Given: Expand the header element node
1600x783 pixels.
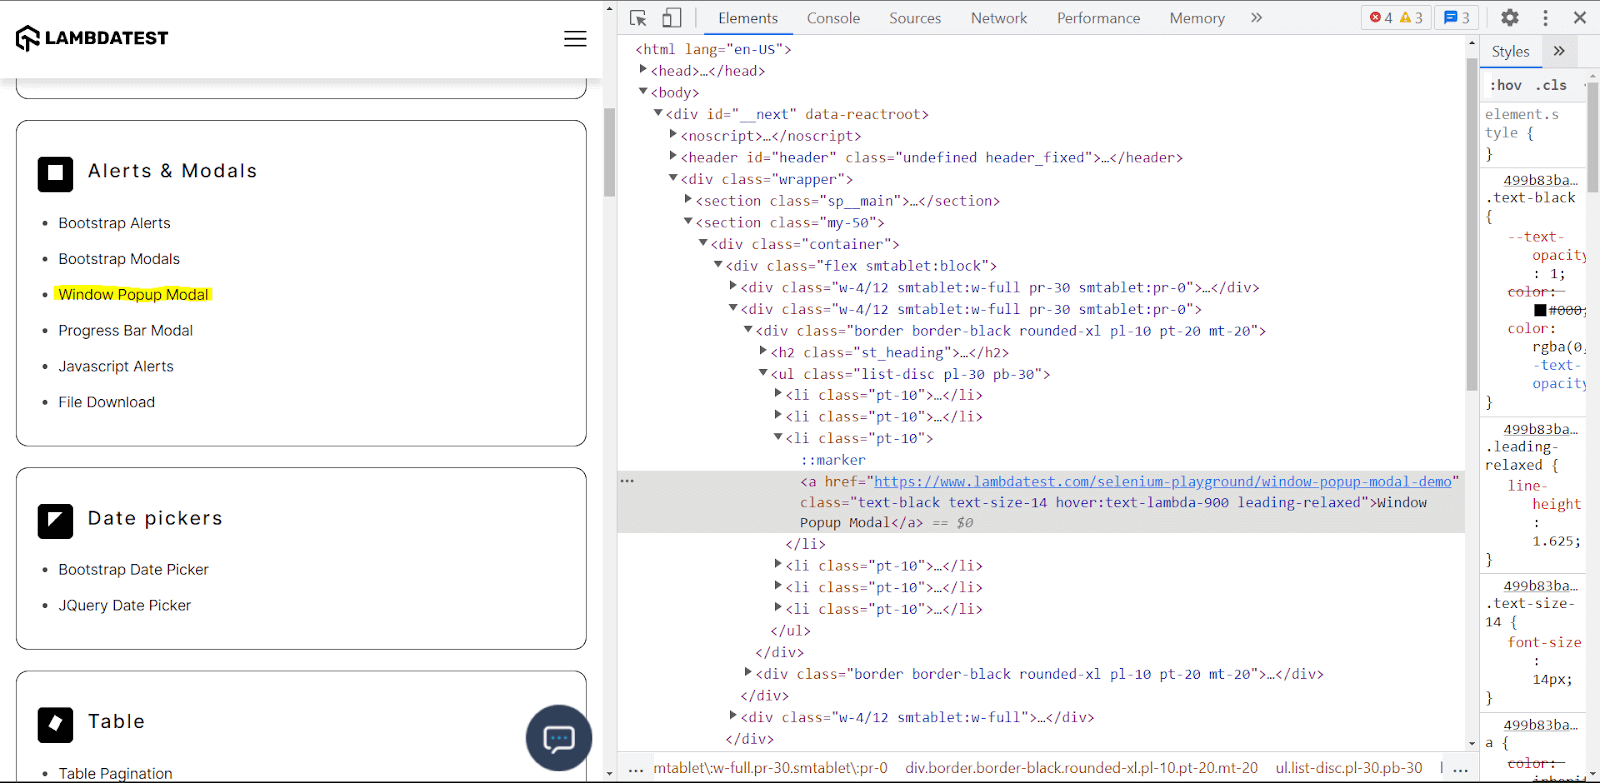Looking at the screenshot, I should point(674,157).
